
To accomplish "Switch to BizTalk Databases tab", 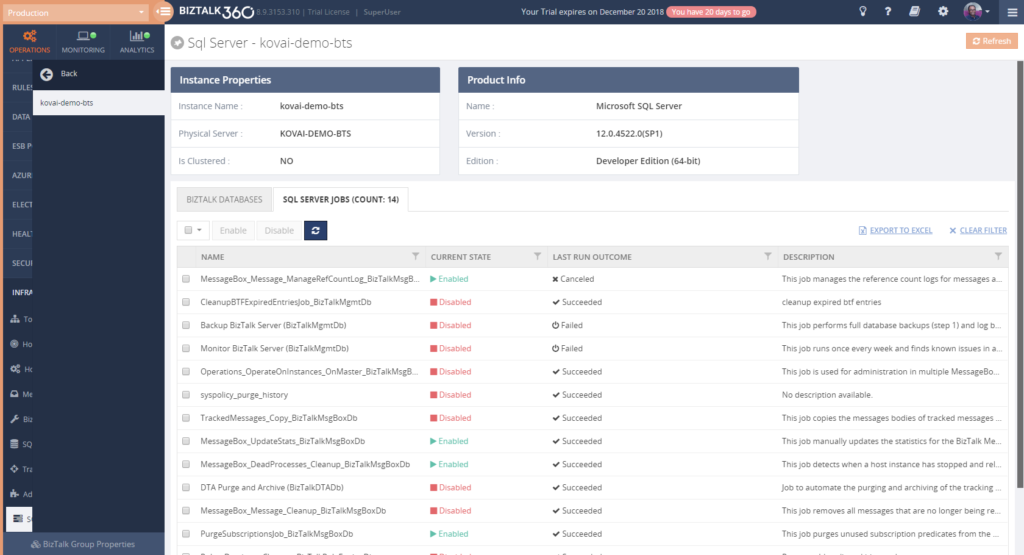I will (x=224, y=199).
